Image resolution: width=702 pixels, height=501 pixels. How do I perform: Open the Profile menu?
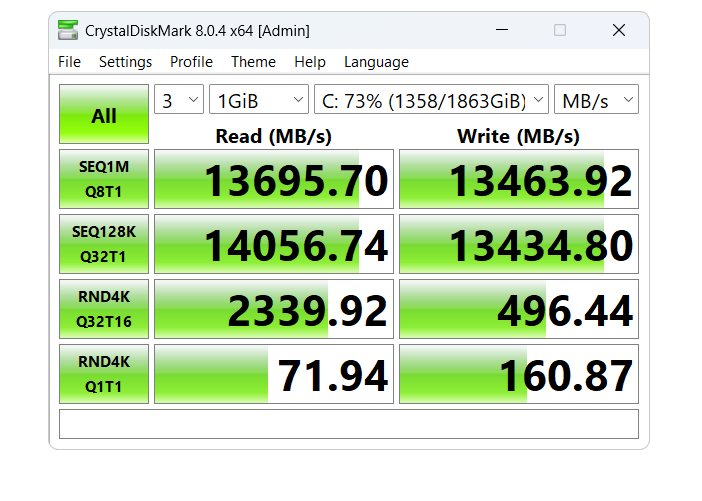tap(191, 62)
